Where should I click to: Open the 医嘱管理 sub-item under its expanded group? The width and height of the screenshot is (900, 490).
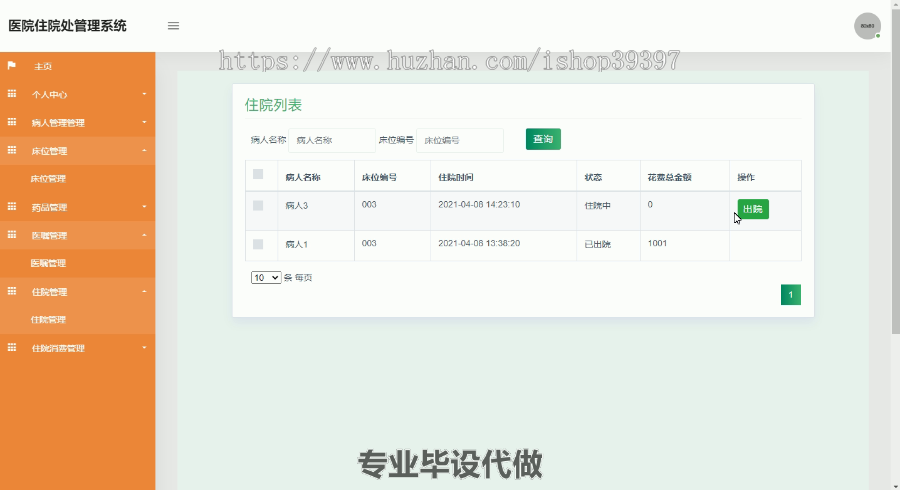click(x=48, y=263)
